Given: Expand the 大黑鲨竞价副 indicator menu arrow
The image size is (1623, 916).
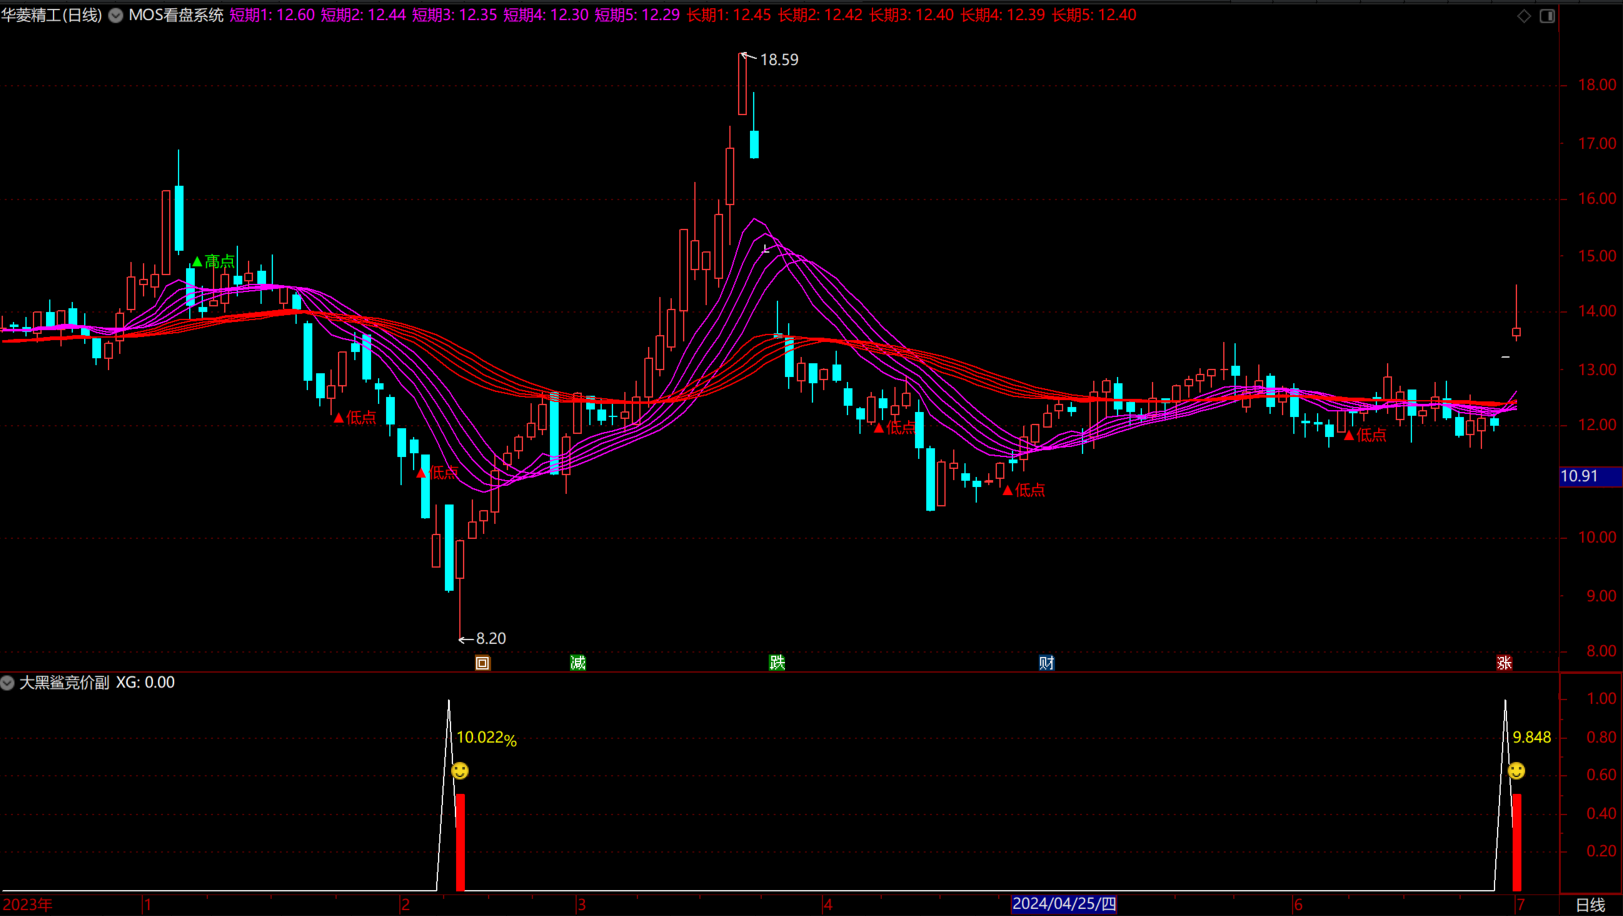Looking at the screenshot, I should point(7,683).
